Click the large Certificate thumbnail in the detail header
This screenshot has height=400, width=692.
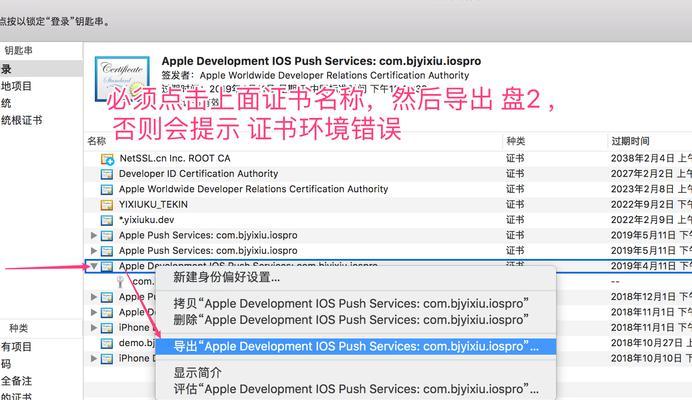pyautogui.click(x=122, y=79)
